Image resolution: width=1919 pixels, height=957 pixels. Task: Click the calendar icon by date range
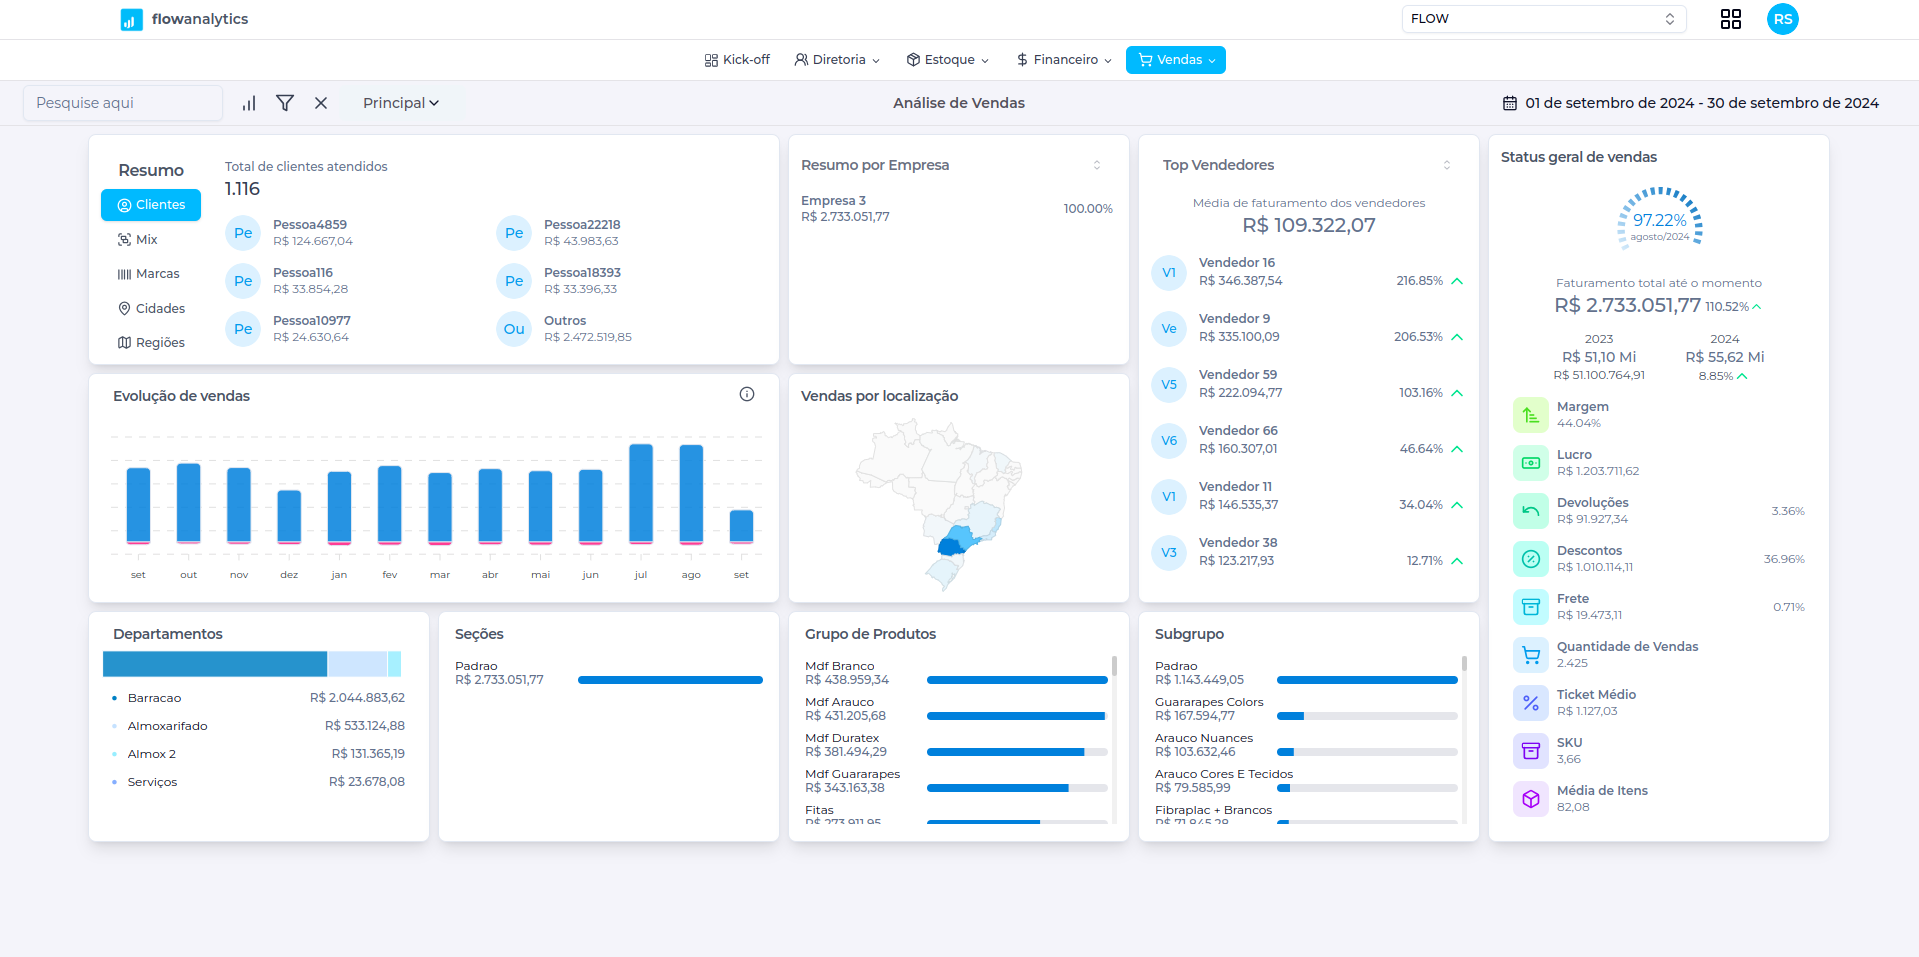coord(1510,103)
